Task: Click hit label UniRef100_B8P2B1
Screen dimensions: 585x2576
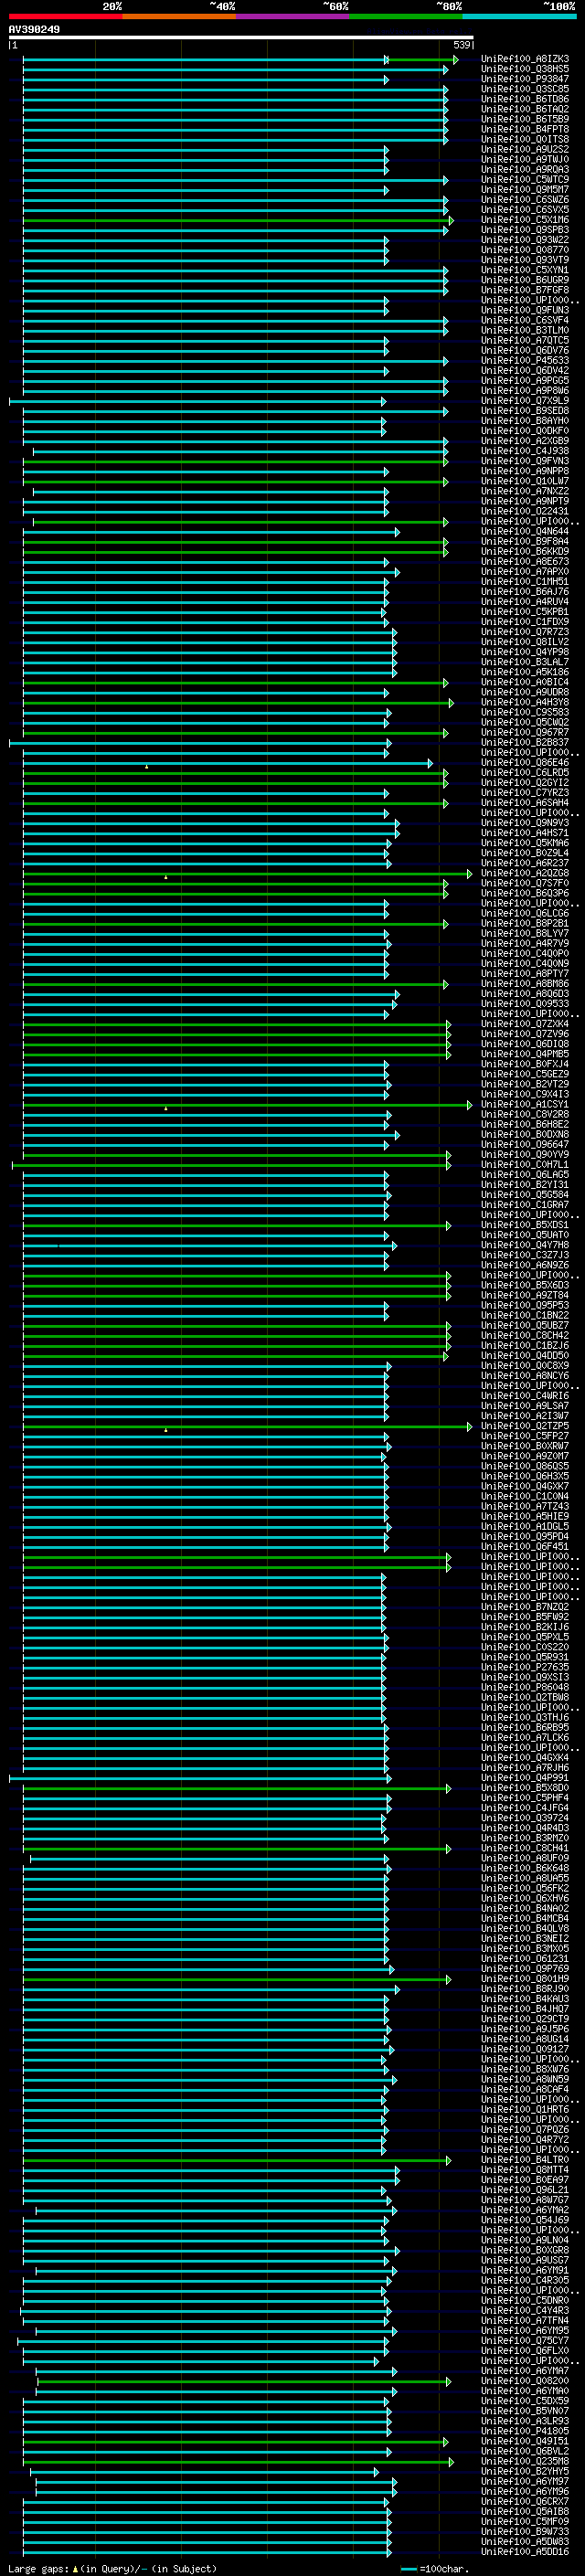Action: (x=525, y=923)
